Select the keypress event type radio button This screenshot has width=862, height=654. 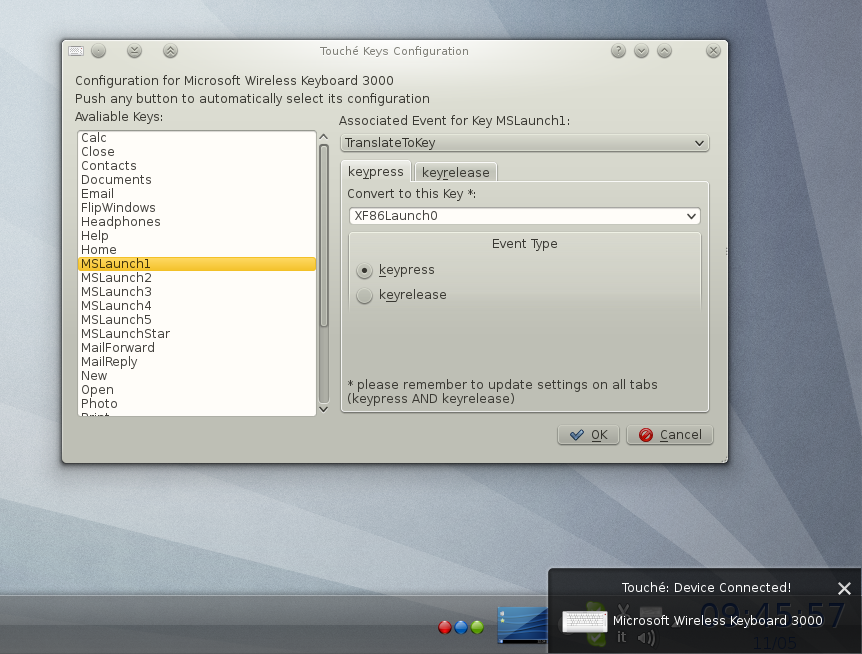(364, 270)
